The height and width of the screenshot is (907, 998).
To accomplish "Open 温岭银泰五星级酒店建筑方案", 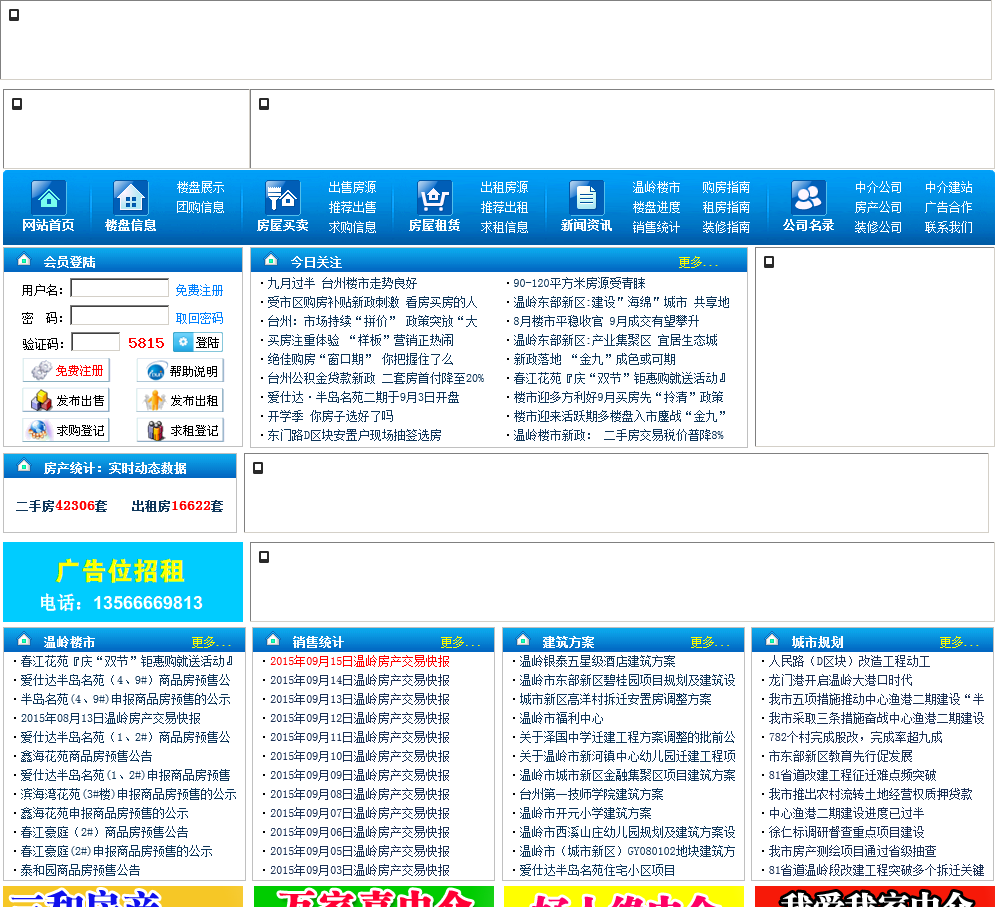I will 597,661.
